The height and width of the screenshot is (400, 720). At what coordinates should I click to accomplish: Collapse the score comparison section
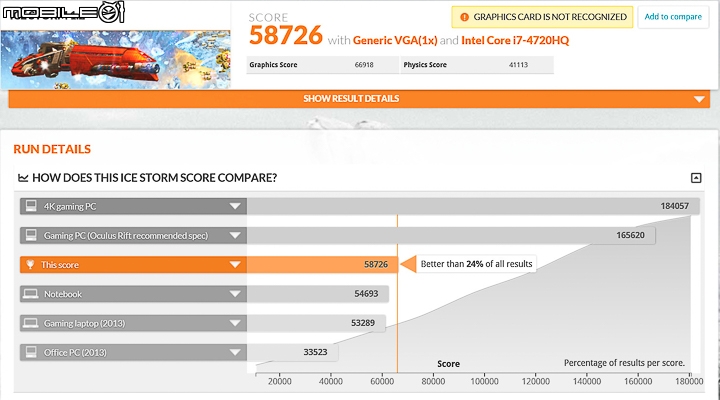click(696, 178)
